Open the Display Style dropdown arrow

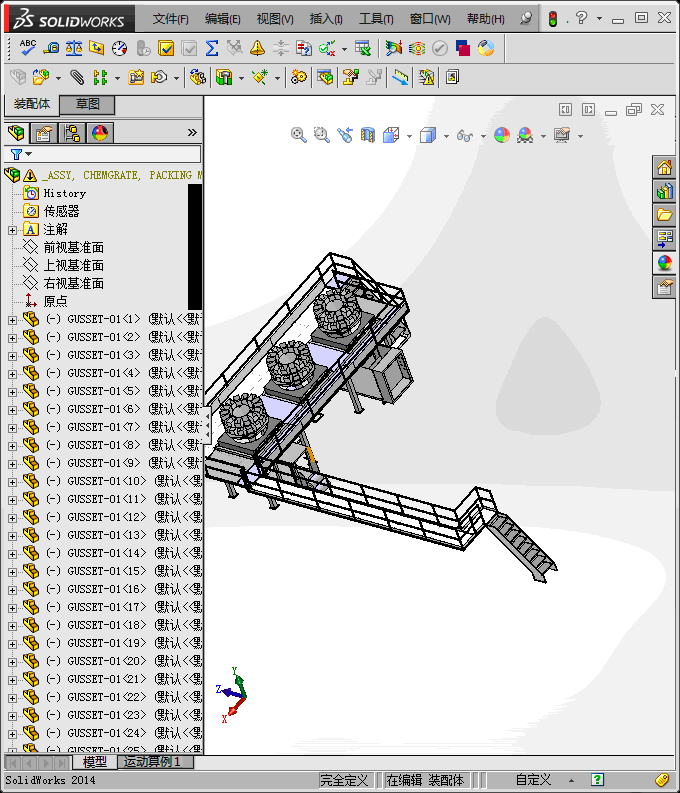tap(446, 136)
